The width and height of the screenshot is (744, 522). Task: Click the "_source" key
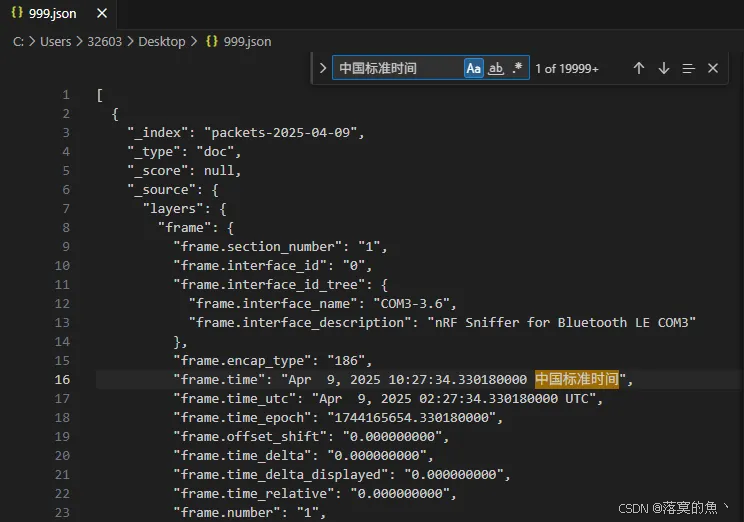[x=162, y=190]
